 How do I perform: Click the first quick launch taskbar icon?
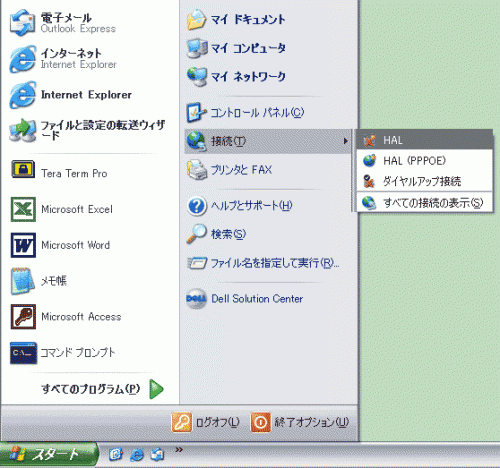pyautogui.click(x=116, y=455)
